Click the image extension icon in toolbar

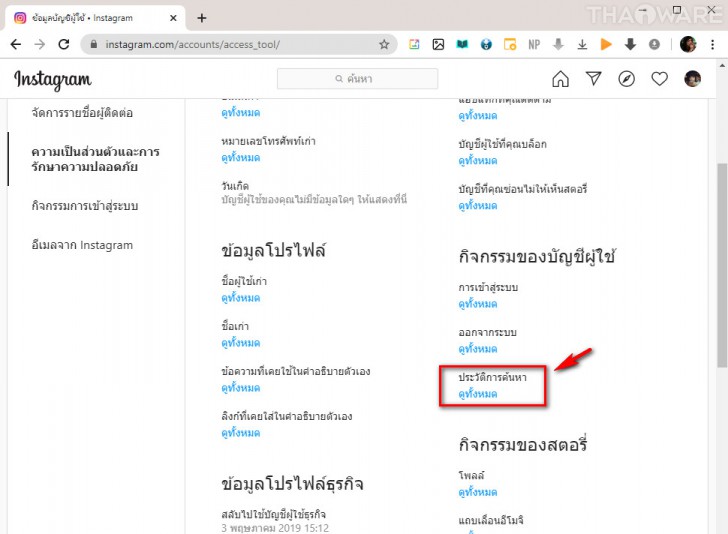(x=438, y=45)
